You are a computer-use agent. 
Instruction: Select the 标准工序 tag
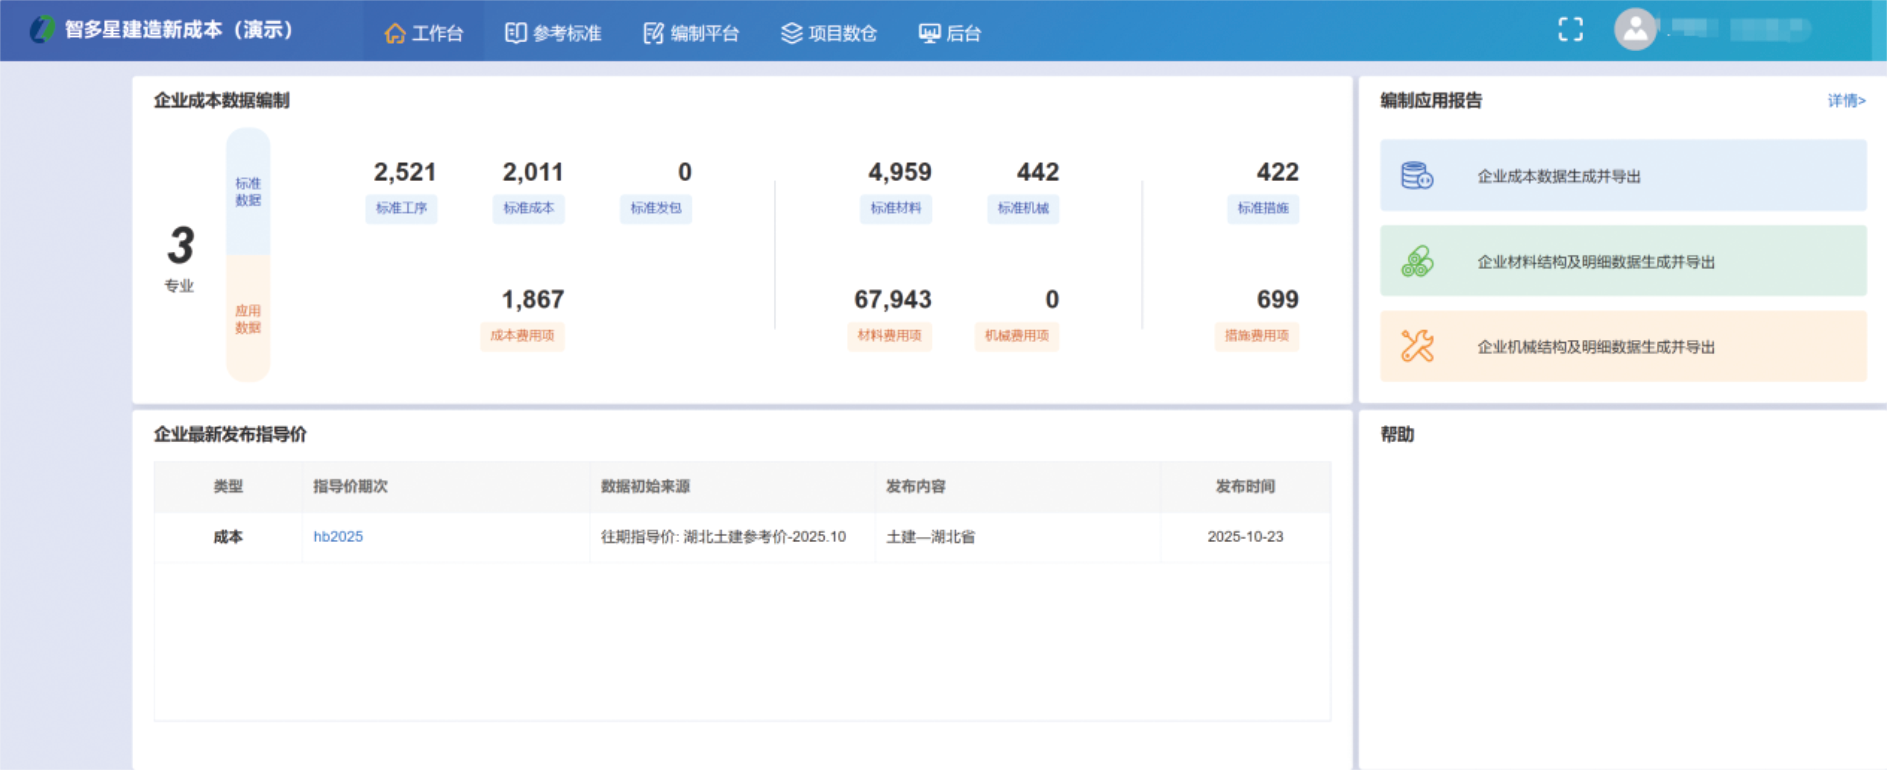pyautogui.click(x=401, y=208)
